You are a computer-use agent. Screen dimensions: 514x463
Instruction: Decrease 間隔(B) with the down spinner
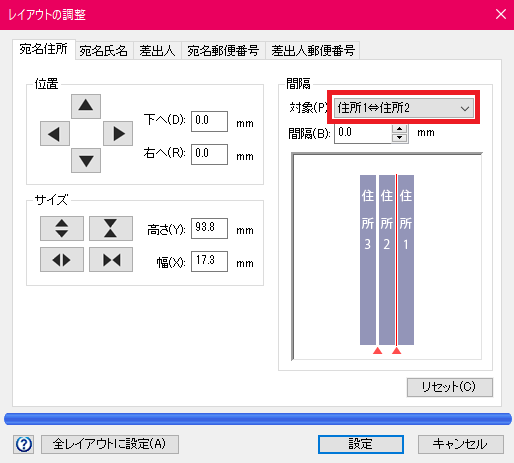(x=400, y=138)
